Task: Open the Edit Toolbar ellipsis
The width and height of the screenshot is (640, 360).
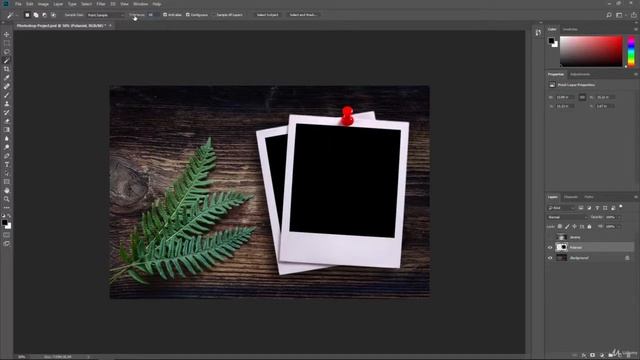Action: point(7,207)
